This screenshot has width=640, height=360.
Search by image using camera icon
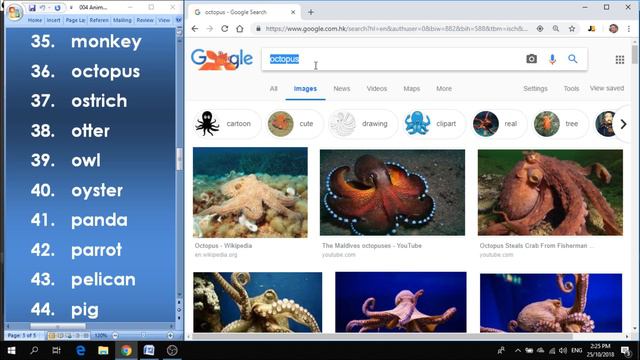click(531, 59)
